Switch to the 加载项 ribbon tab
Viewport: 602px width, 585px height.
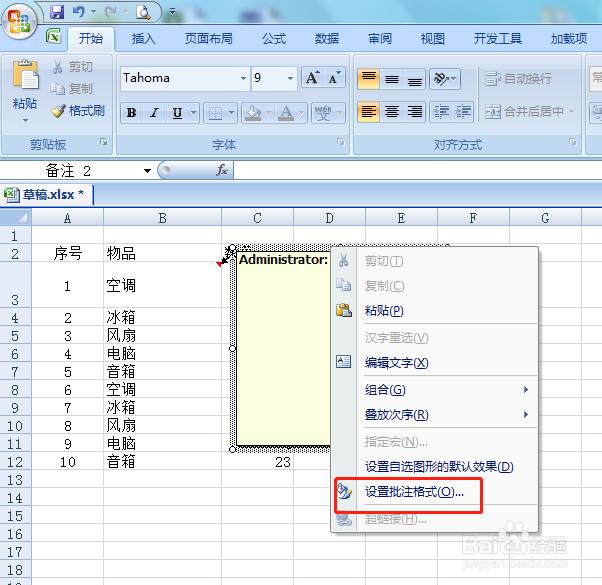click(x=569, y=39)
